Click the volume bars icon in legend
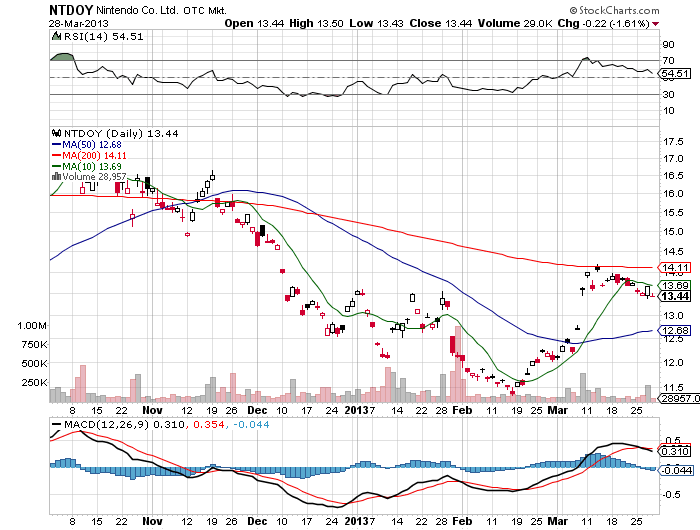This screenshot has width=700, height=530. pyautogui.click(x=56, y=176)
